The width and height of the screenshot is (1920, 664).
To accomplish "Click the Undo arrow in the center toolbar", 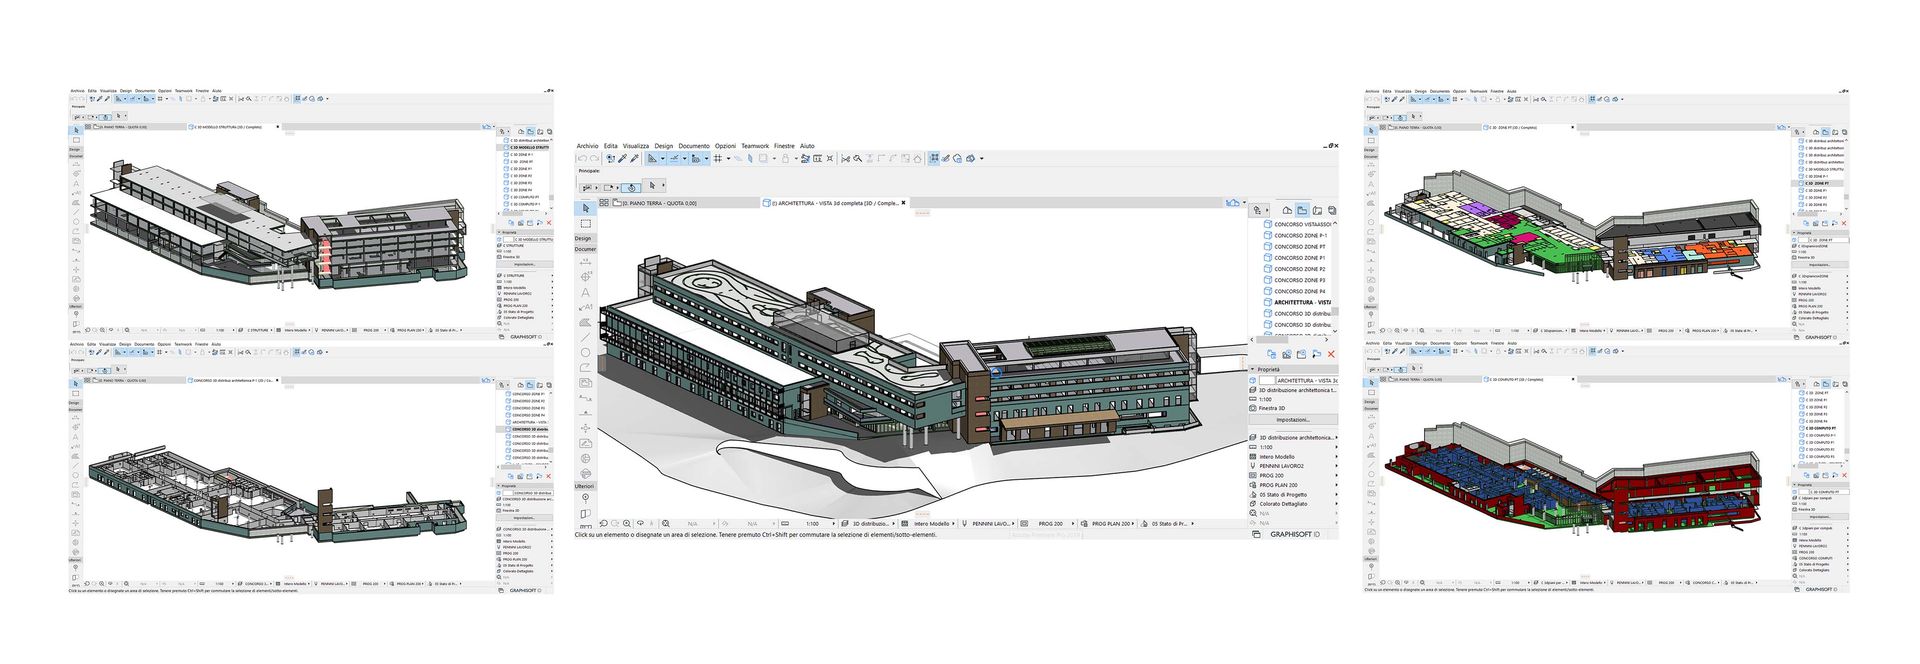I will pyautogui.click(x=582, y=158).
